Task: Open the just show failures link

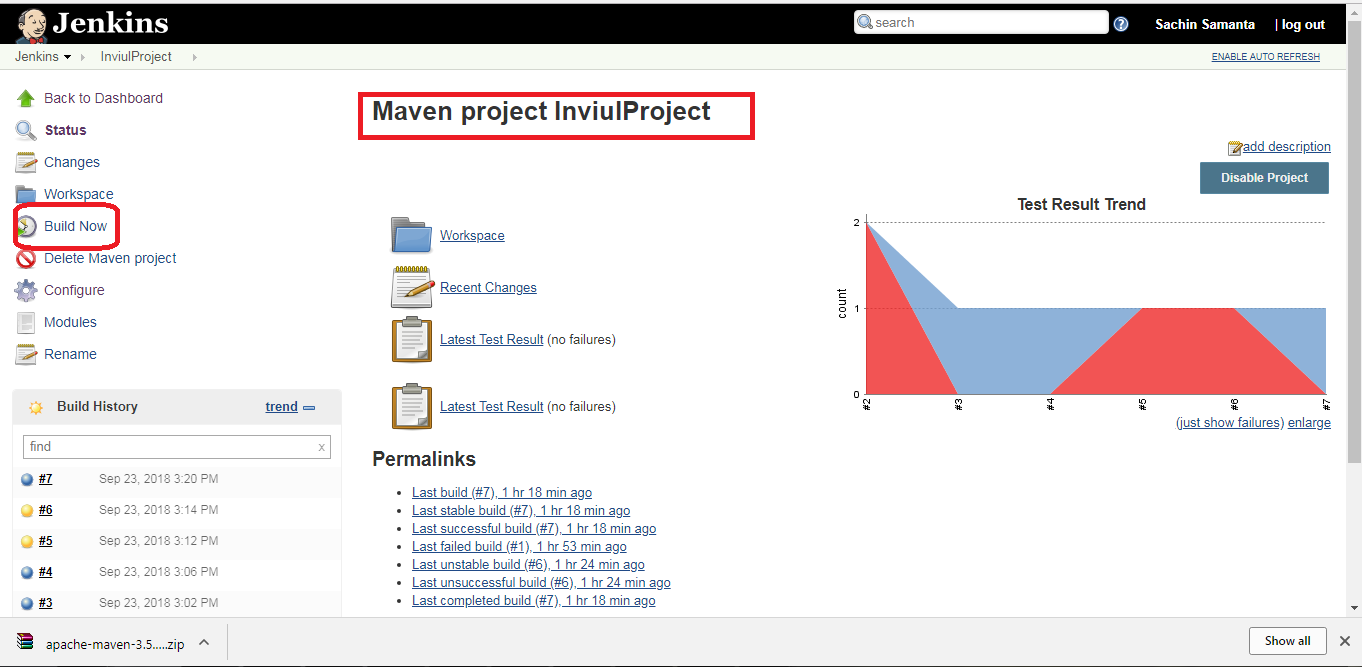Action: (x=1230, y=423)
